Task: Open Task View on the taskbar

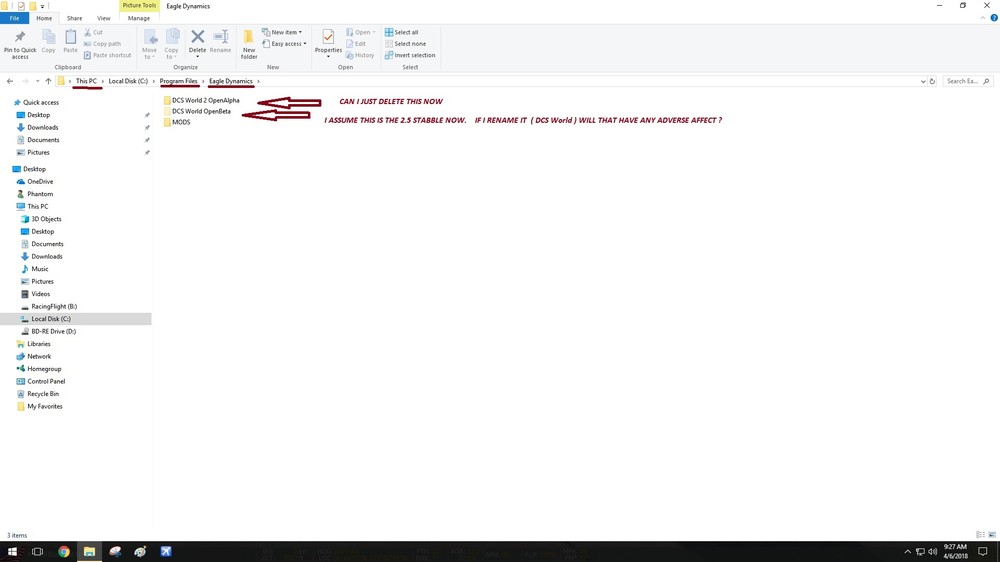Action: 37,551
